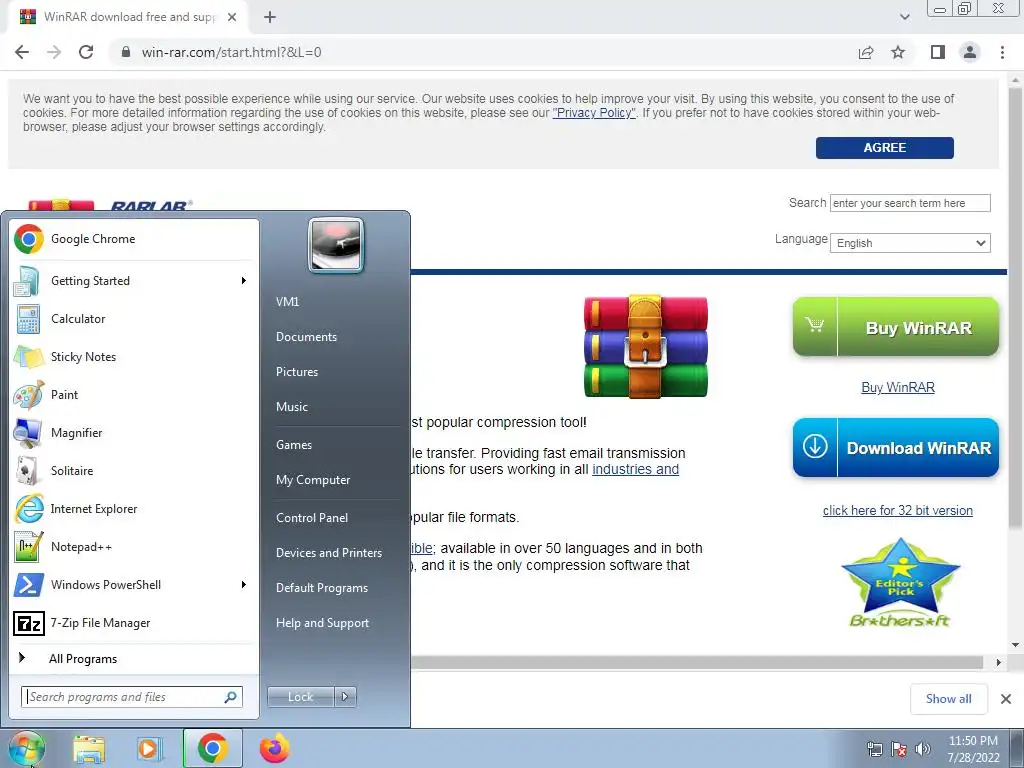This screenshot has width=1024, height=768.
Task: Close the WinRAR download tab
Action: (x=232, y=17)
